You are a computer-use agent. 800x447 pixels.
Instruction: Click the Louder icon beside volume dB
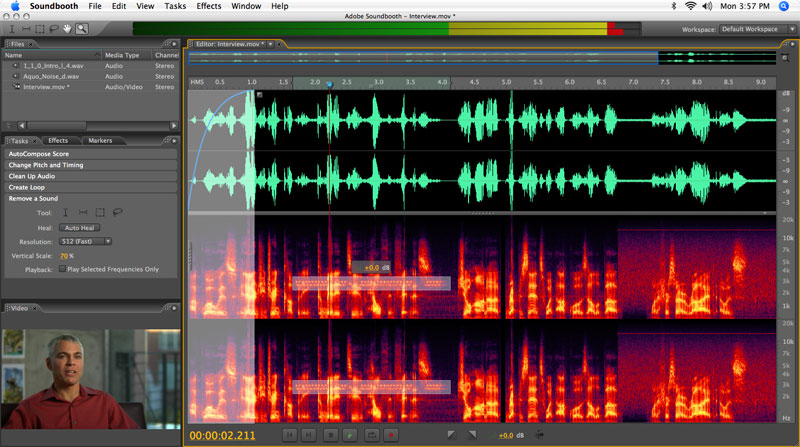pyautogui.click(x=539, y=435)
